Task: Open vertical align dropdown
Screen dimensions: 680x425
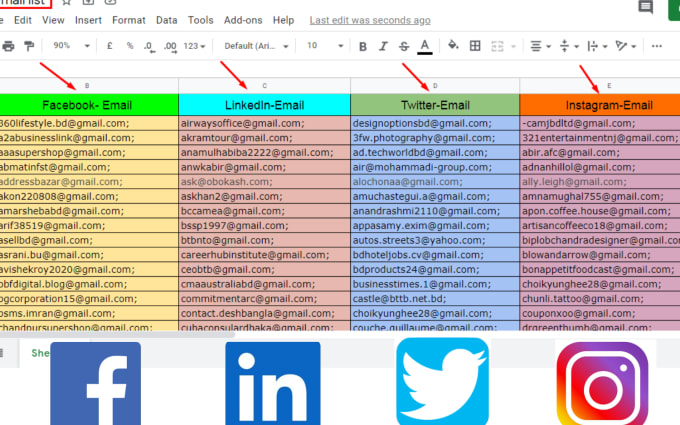Action: pos(569,46)
